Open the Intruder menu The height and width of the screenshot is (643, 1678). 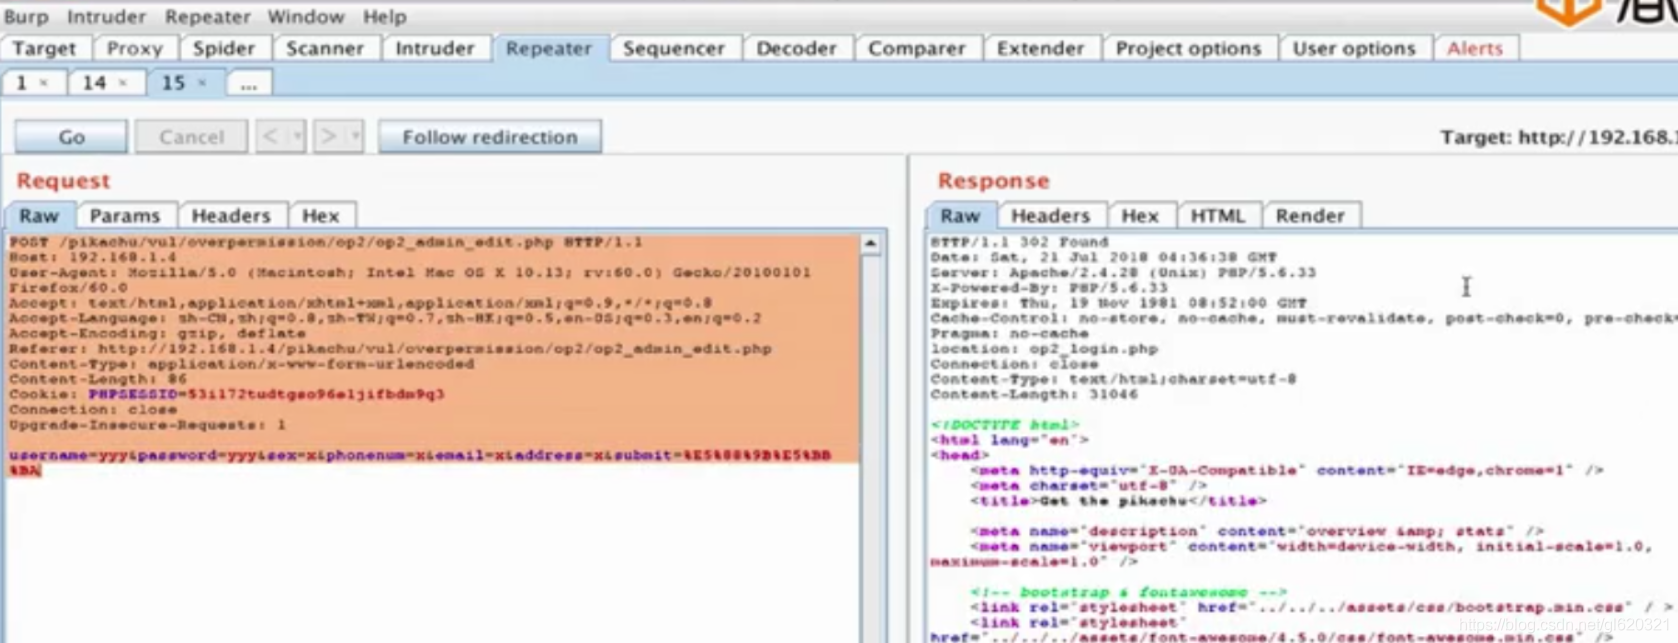106,16
